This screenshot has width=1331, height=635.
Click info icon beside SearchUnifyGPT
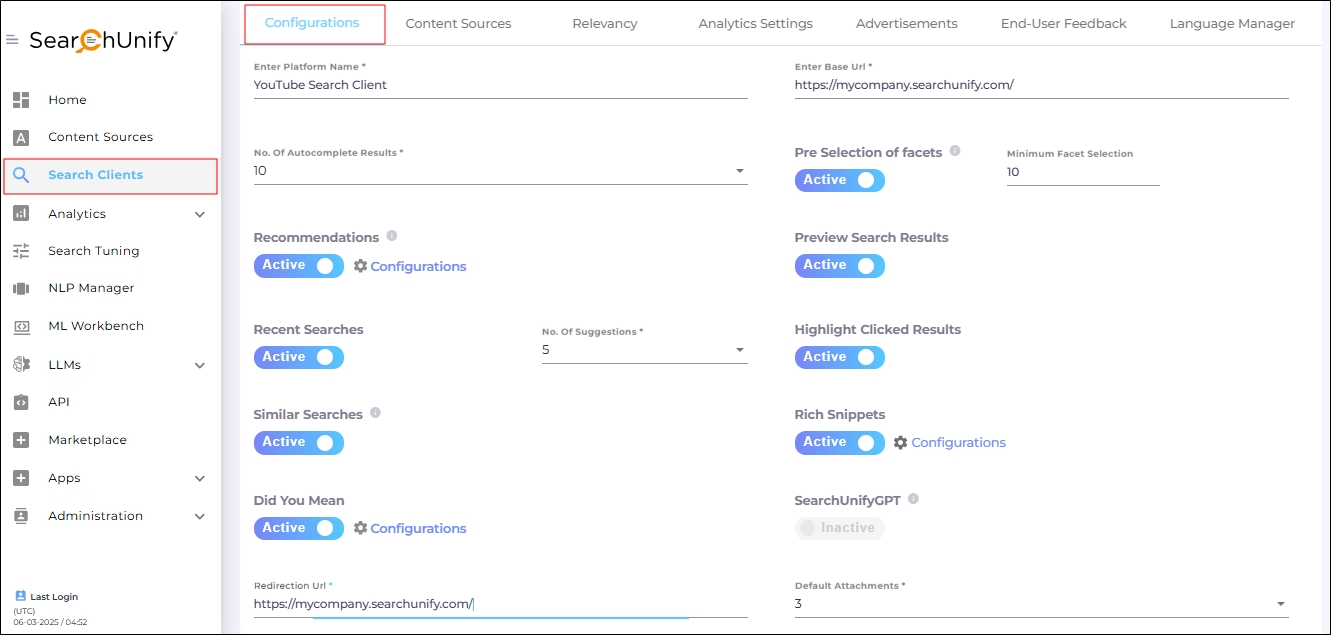913,499
